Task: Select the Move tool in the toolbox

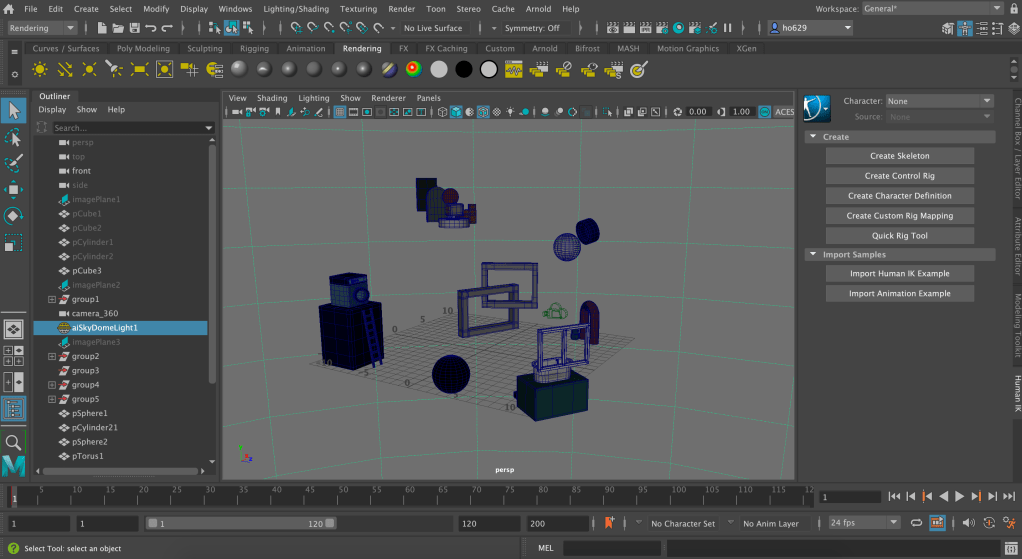Action: pos(14,189)
